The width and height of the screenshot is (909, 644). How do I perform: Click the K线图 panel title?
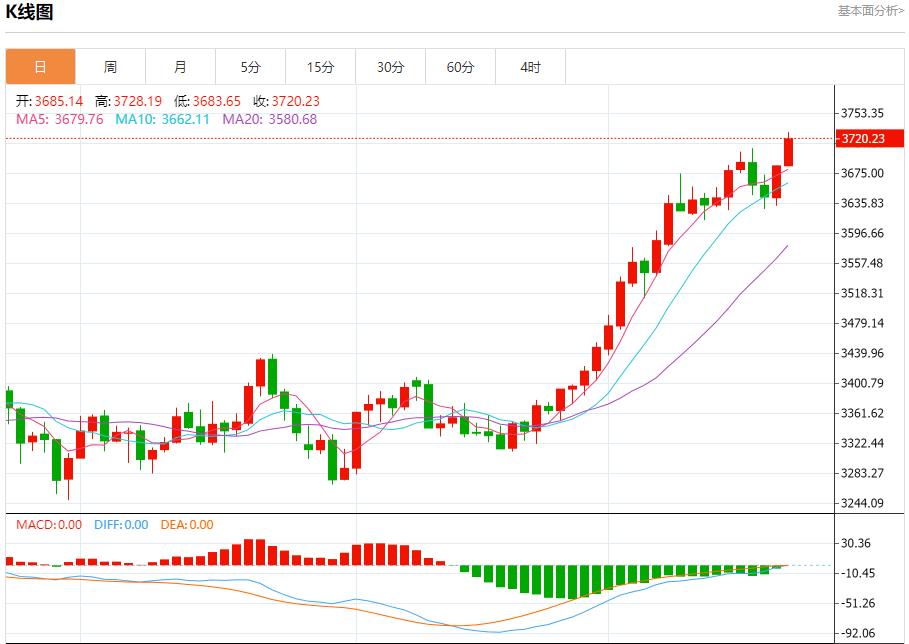(x=30, y=12)
